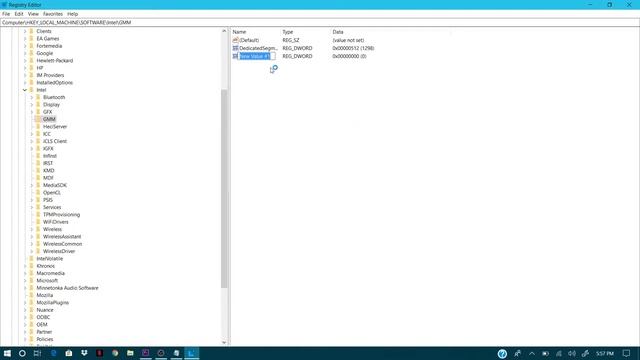Select the Khronos folder icon
640x360 pixels.
pos(31,266)
